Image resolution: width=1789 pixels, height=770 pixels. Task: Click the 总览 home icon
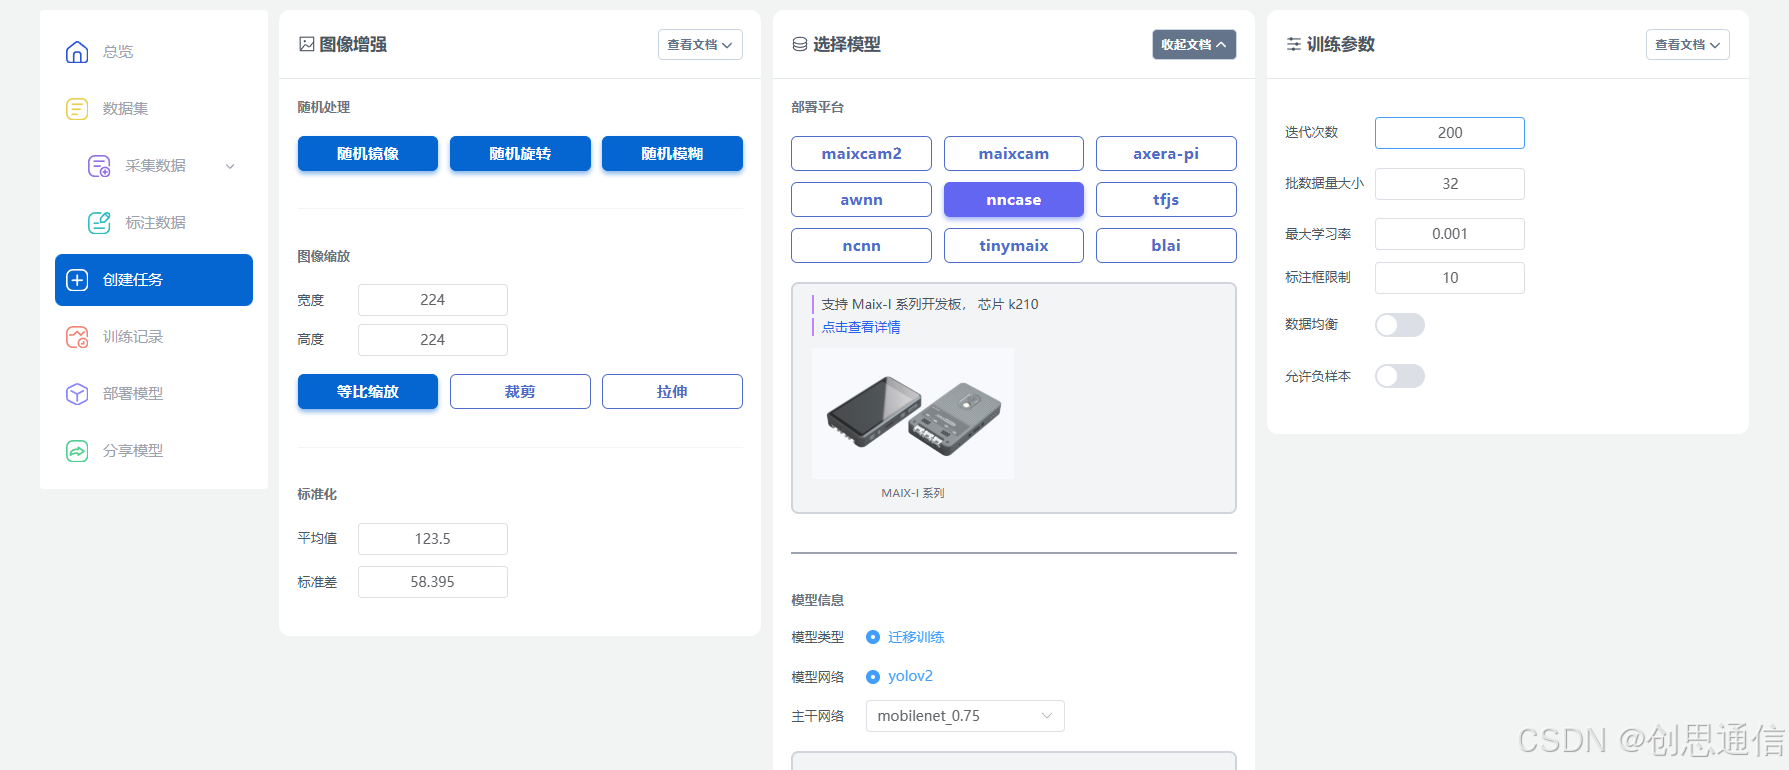(x=77, y=52)
